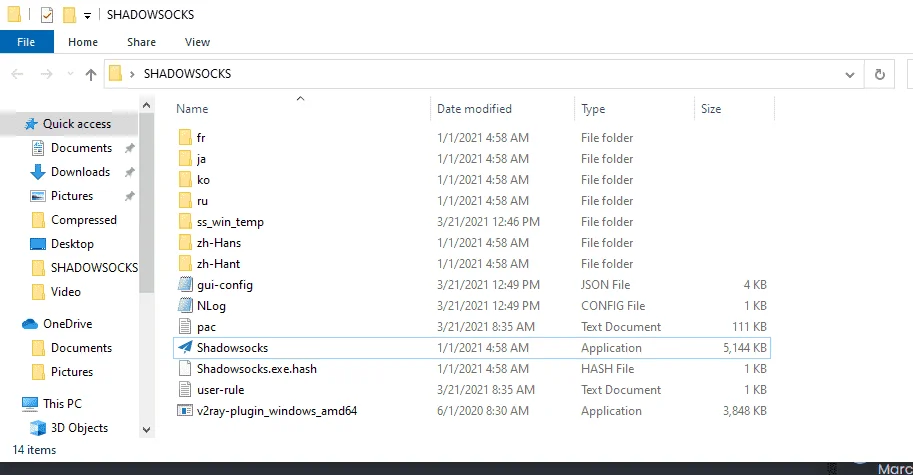This screenshot has height=475, width=913.
Task: Select the gui-config JSON file icon
Action: 185,285
